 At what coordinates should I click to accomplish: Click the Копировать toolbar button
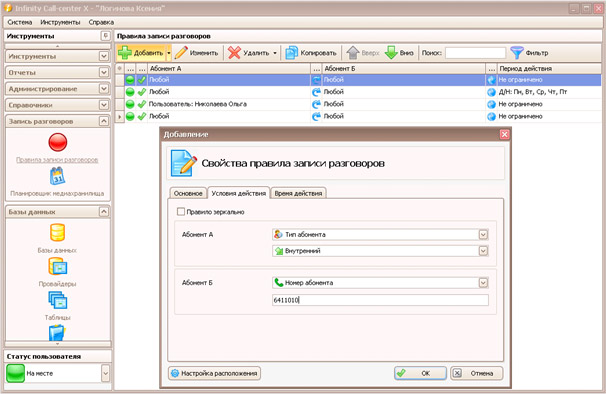311,53
